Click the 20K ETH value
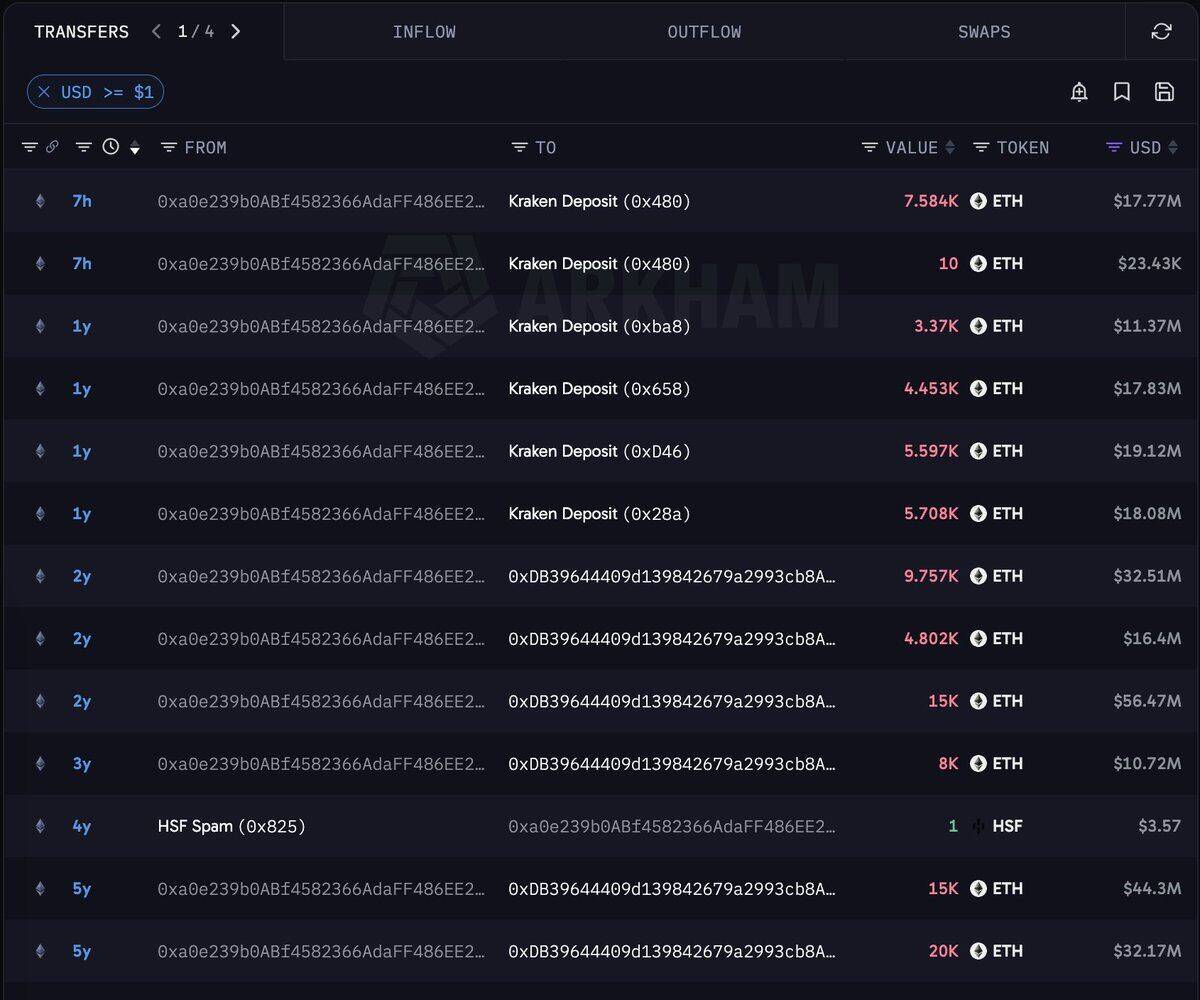This screenshot has height=1000, width=1200. click(x=943, y=951)
